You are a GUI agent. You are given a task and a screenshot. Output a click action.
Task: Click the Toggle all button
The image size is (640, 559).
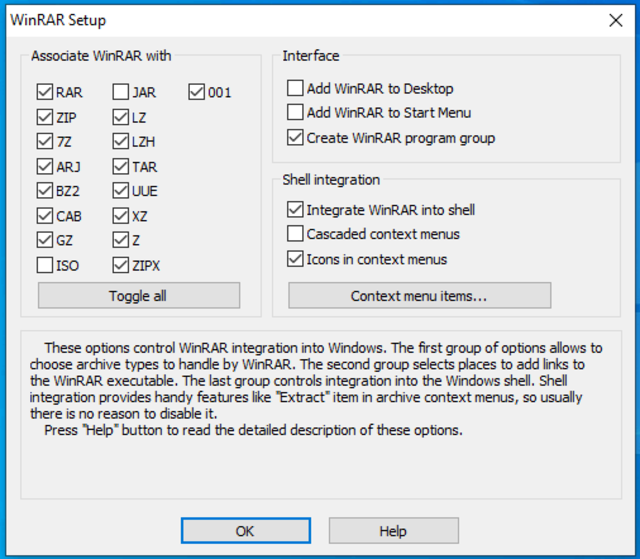tap(139, 295)
